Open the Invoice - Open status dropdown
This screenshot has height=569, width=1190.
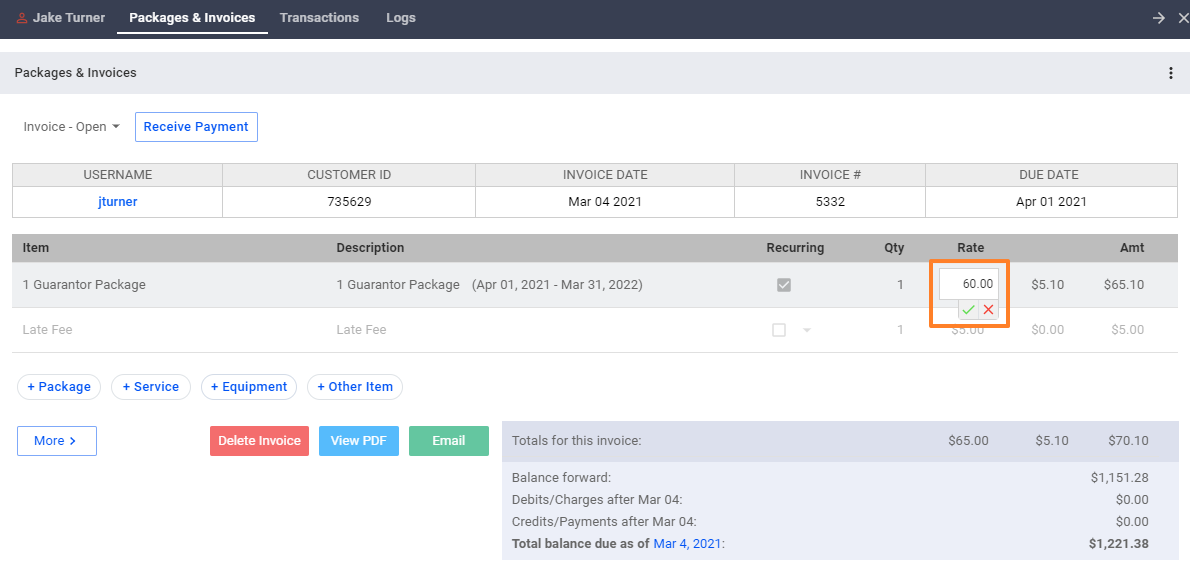[x=71, y=127]
